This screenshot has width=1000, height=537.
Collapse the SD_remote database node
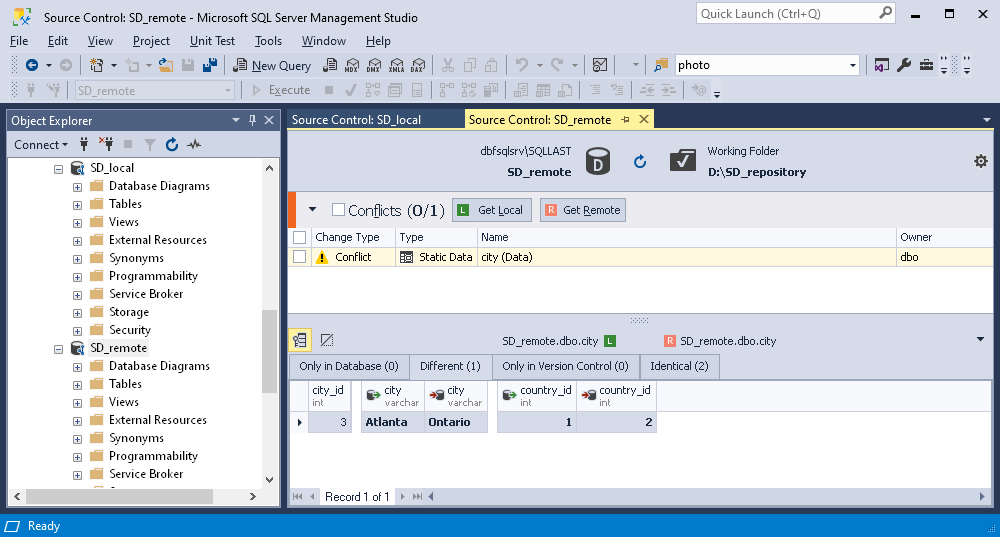pyautogui.click(x=58, y=349)
